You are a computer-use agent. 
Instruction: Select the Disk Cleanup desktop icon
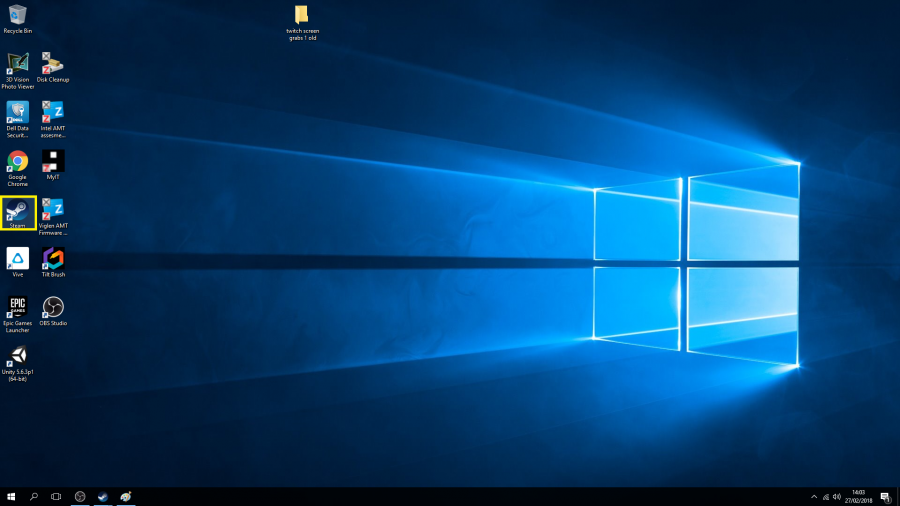(x=53, y=68)
